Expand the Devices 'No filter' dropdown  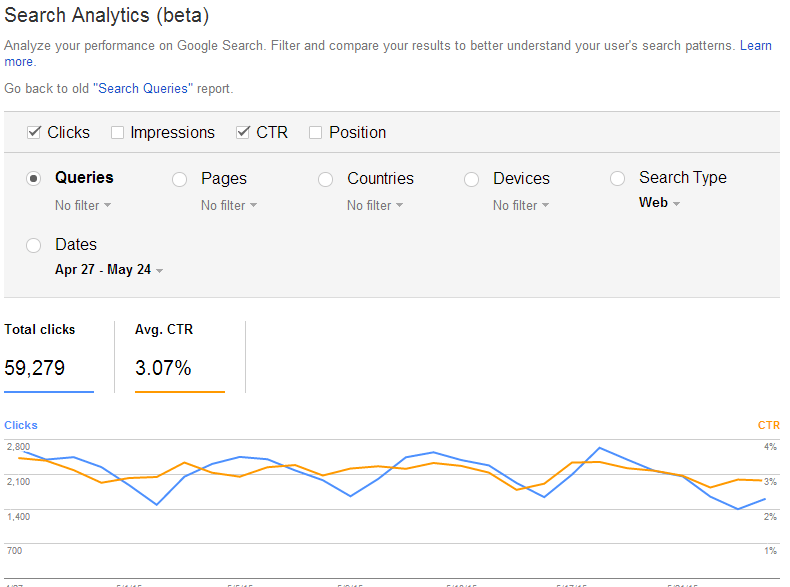tap(521, 205)
